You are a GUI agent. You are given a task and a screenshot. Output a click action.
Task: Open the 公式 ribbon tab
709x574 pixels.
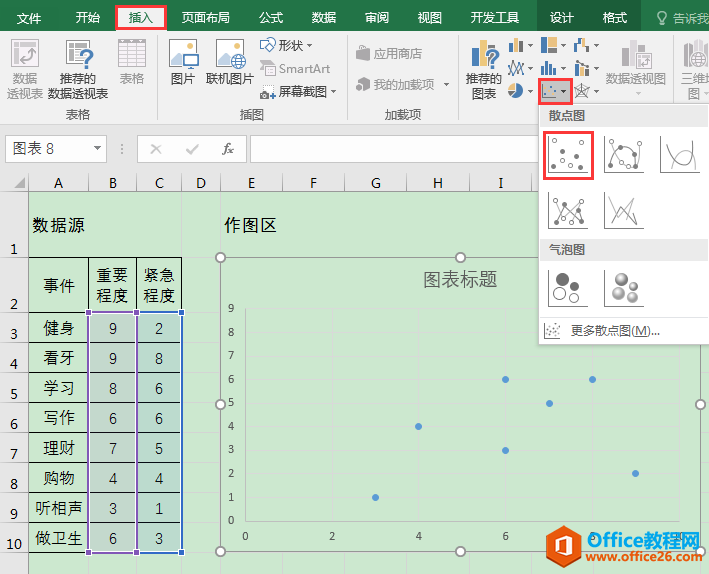click(x=271, y=17)
